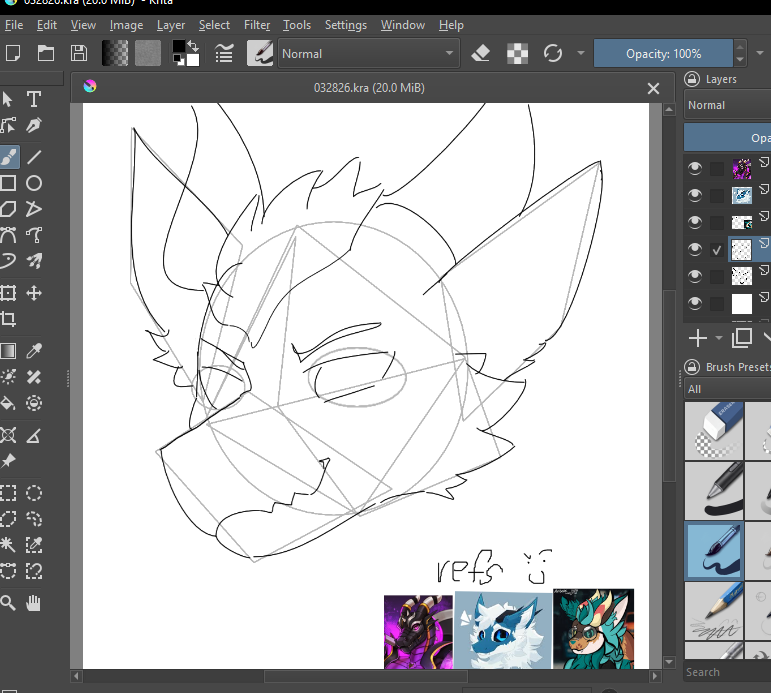Select the Rectangular Selection tool

pos(8,493)
